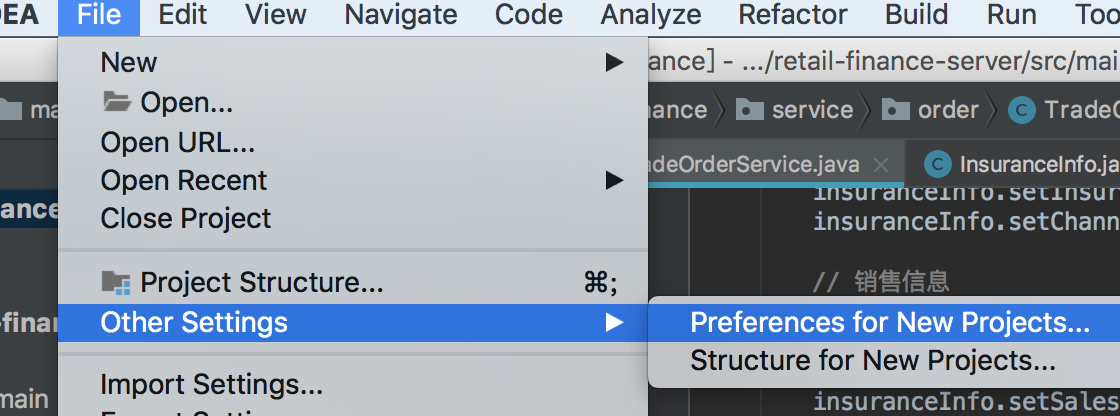
Task: Expand the Open Recent submenu arrow
Action: click(x=614, y=180)
